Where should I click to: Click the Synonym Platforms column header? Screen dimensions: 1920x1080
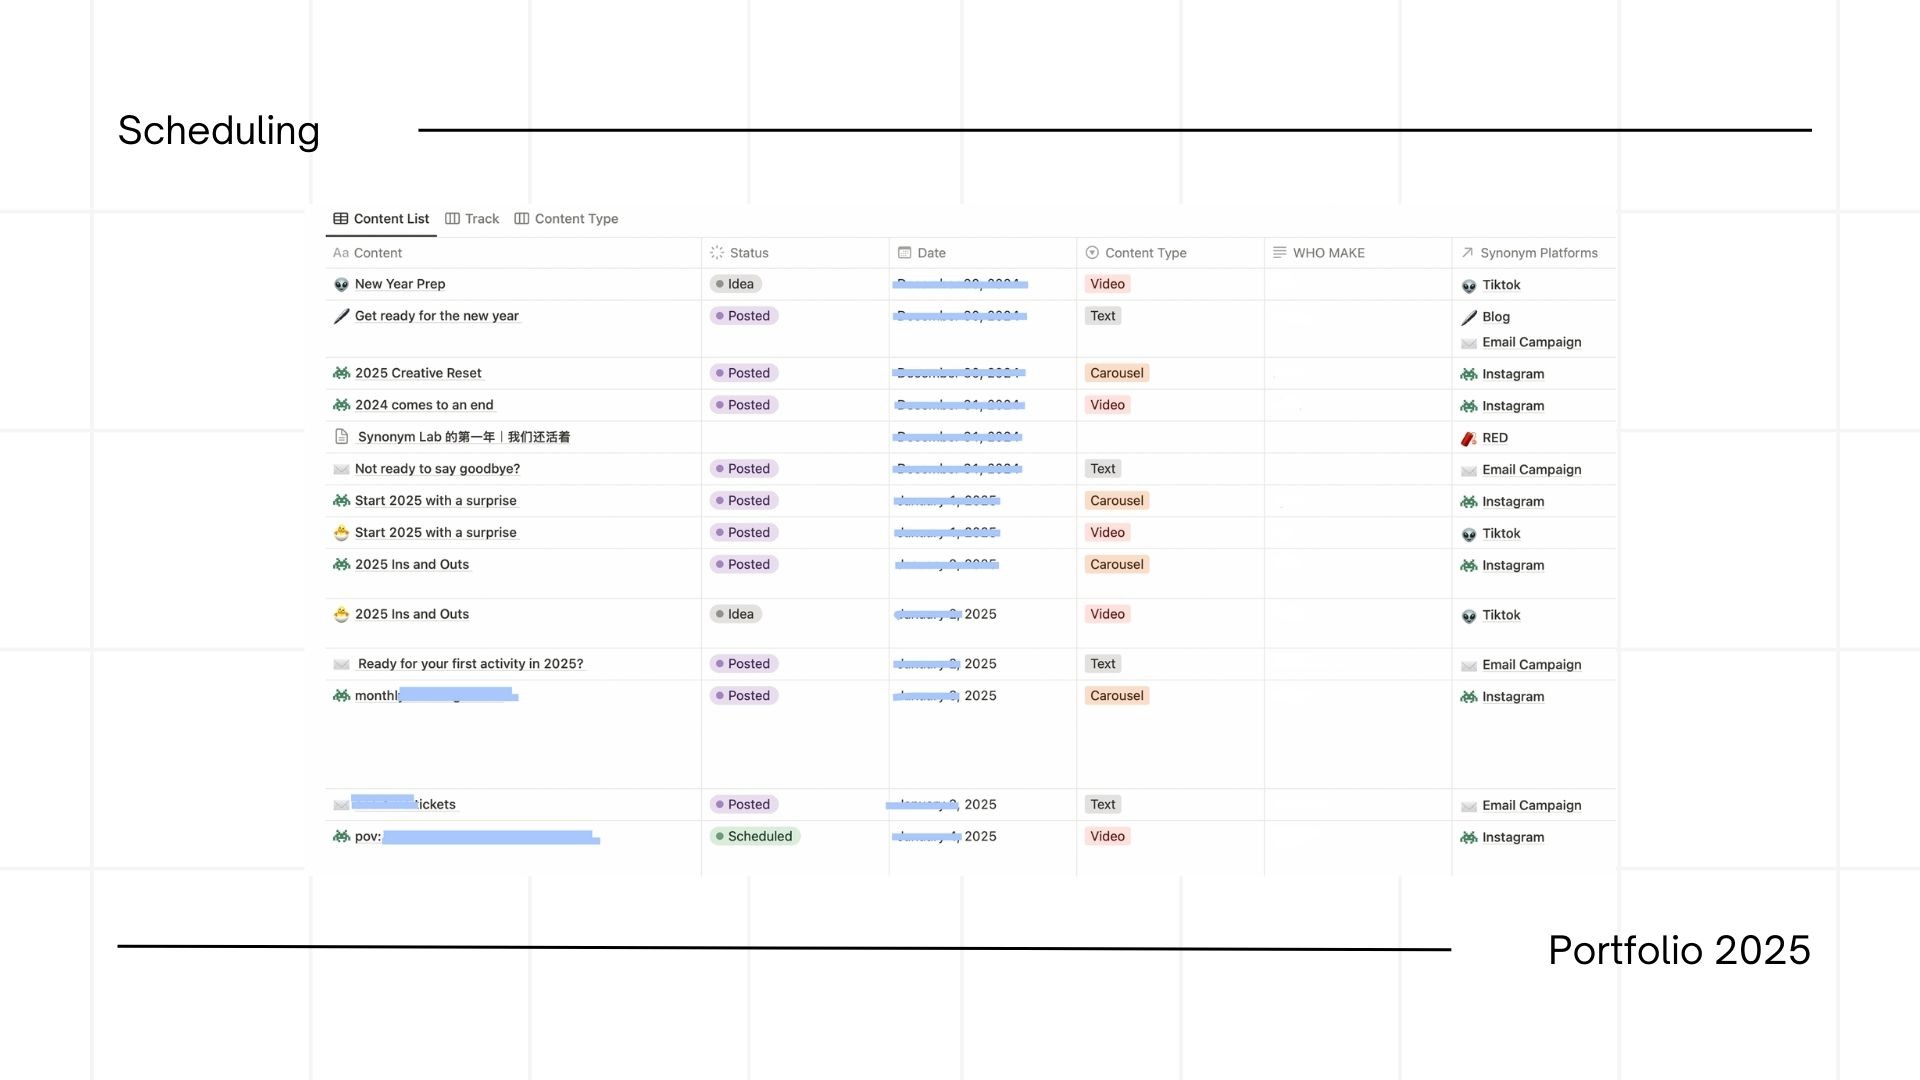[x=1538, y=253]
